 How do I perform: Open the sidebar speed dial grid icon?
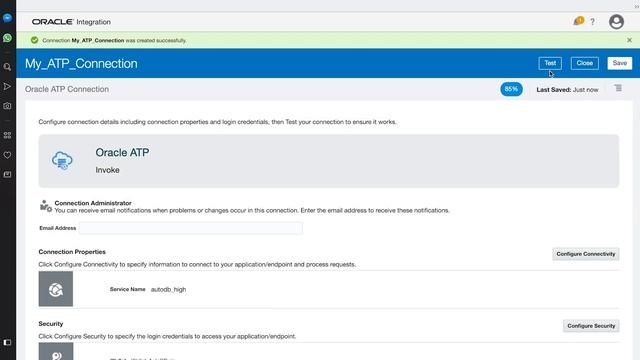(7, 135)
